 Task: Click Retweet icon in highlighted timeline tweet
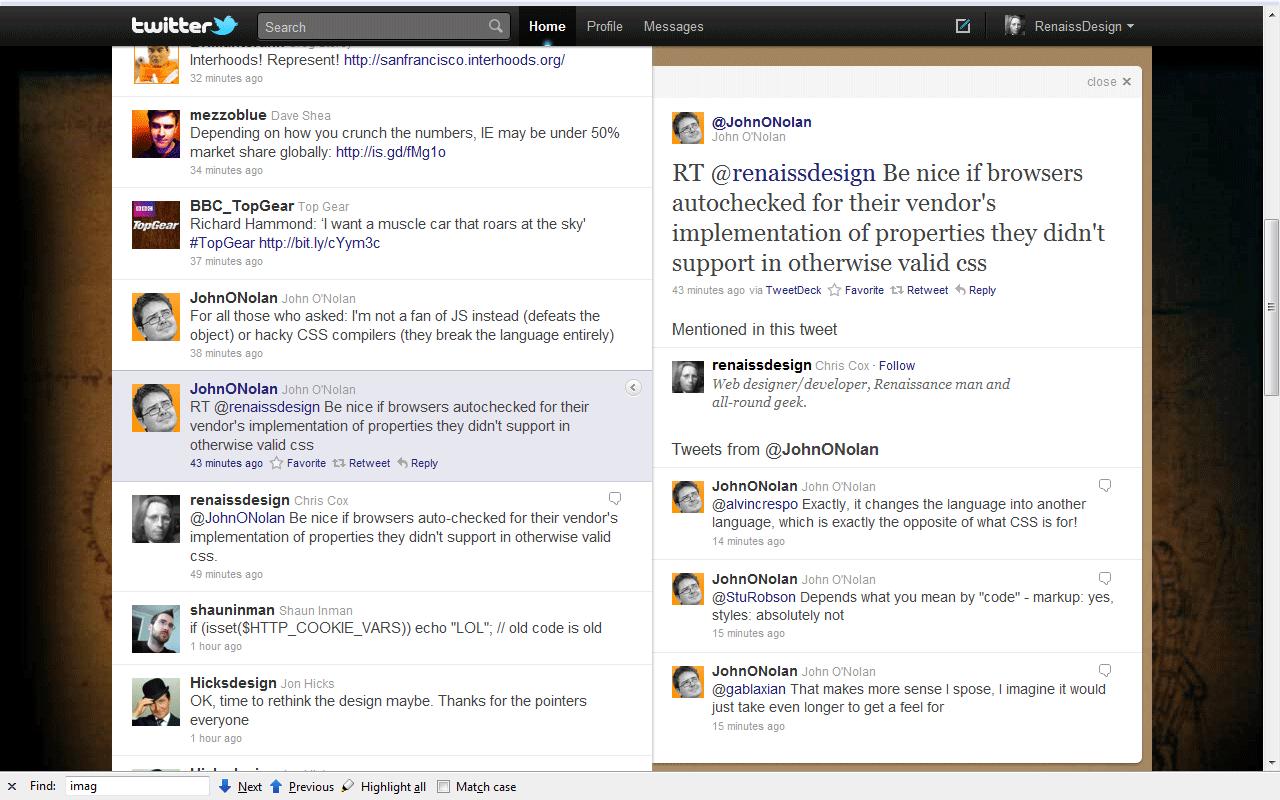click(340, 463)
